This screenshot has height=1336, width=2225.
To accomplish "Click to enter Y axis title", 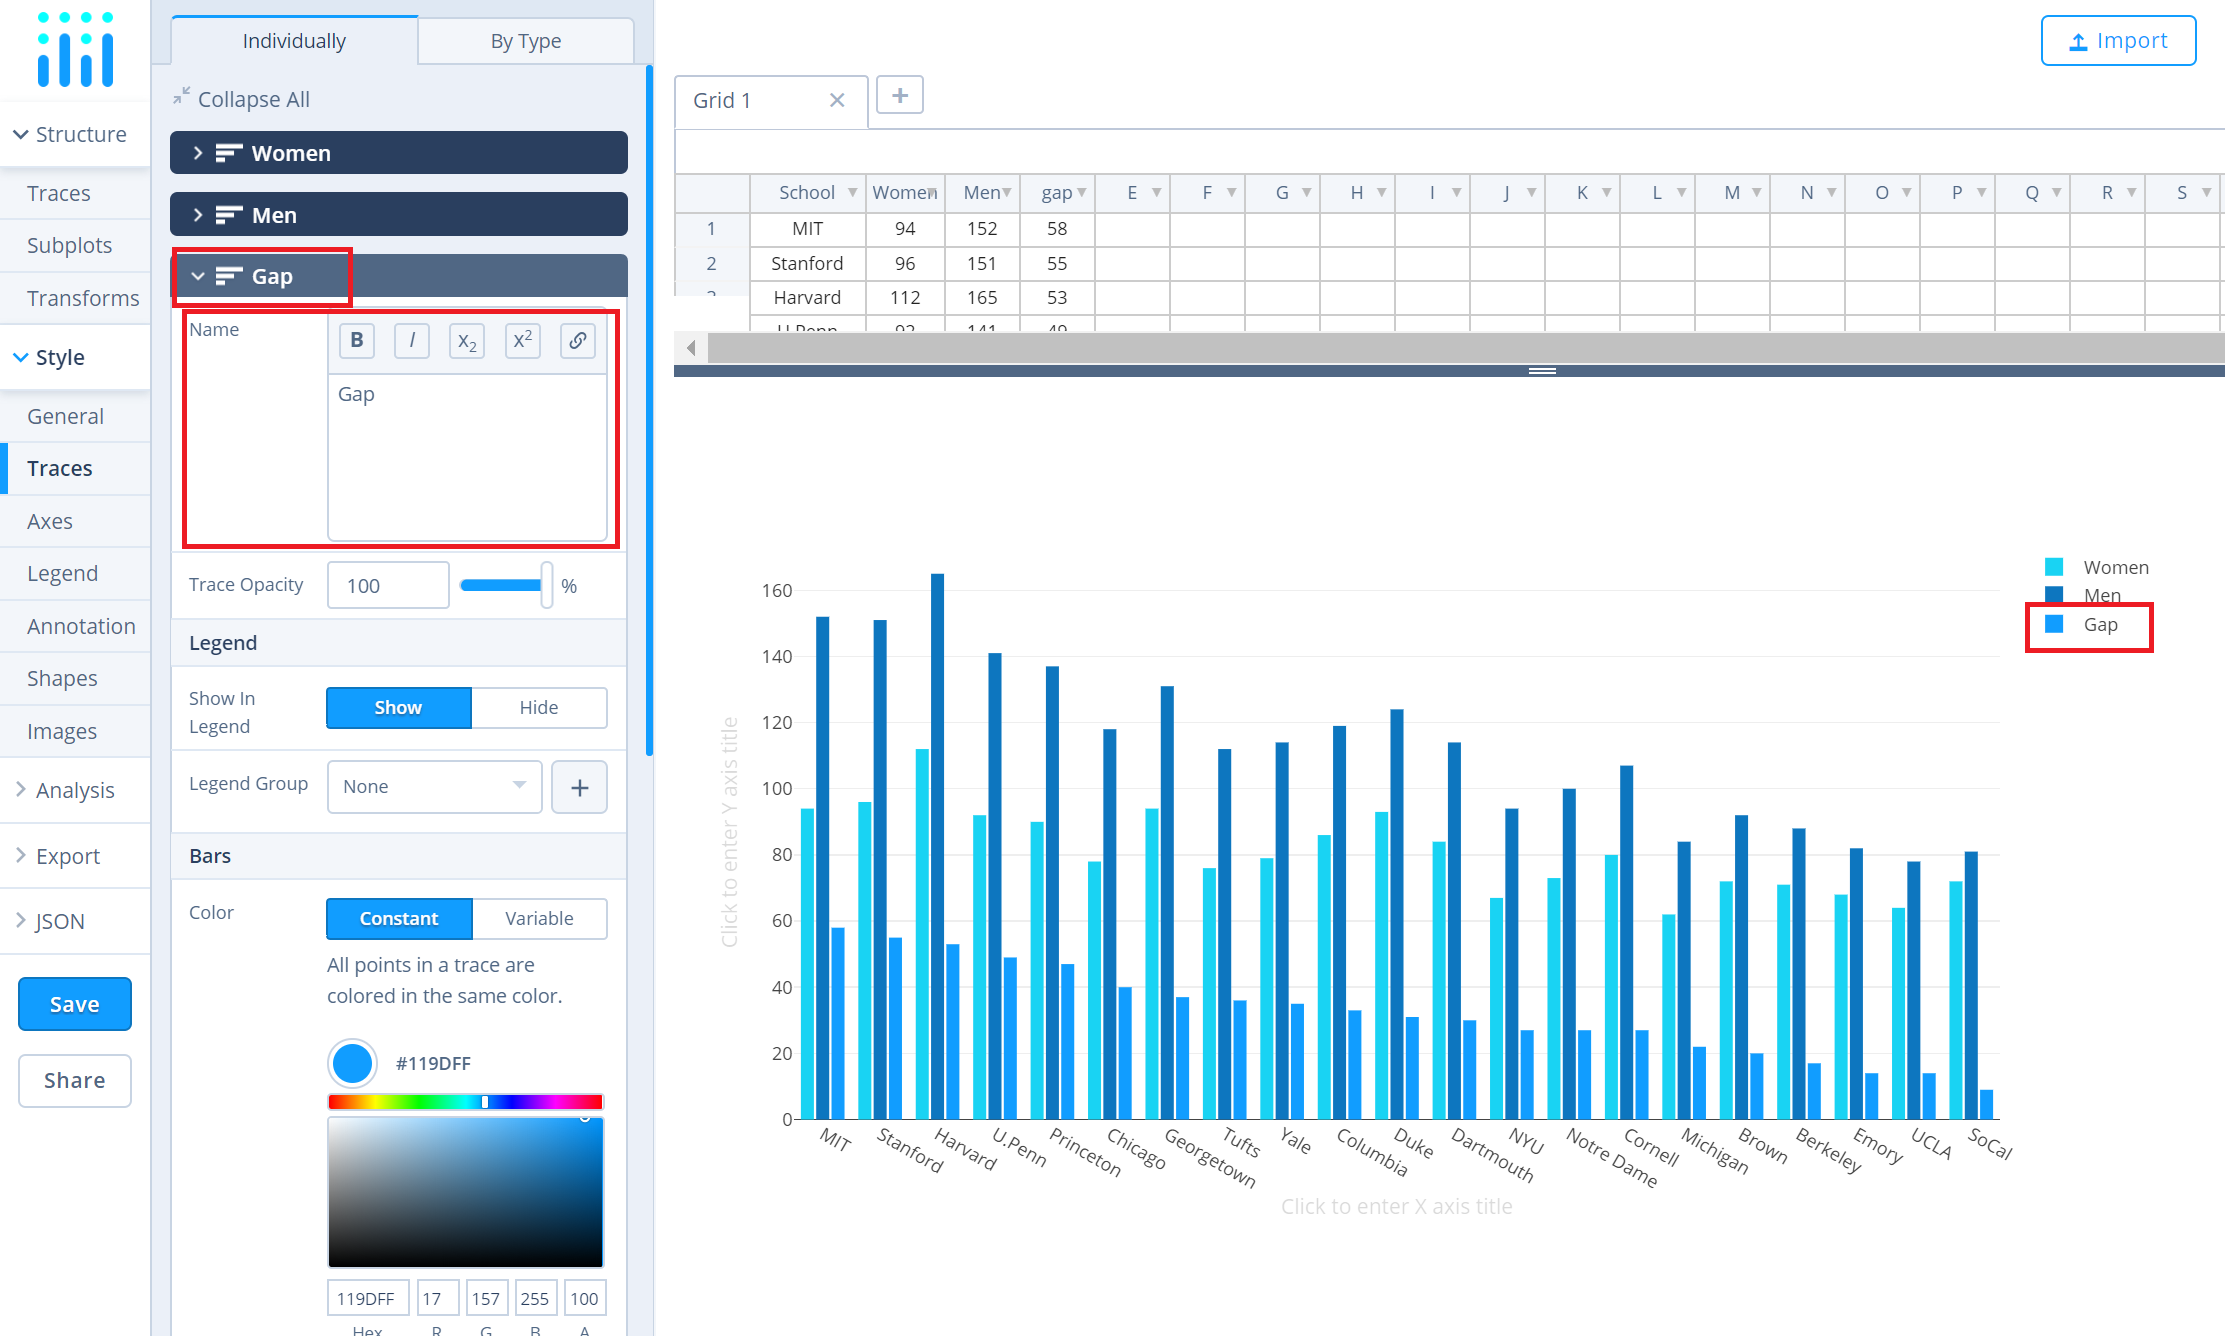I will click(730, 832).
